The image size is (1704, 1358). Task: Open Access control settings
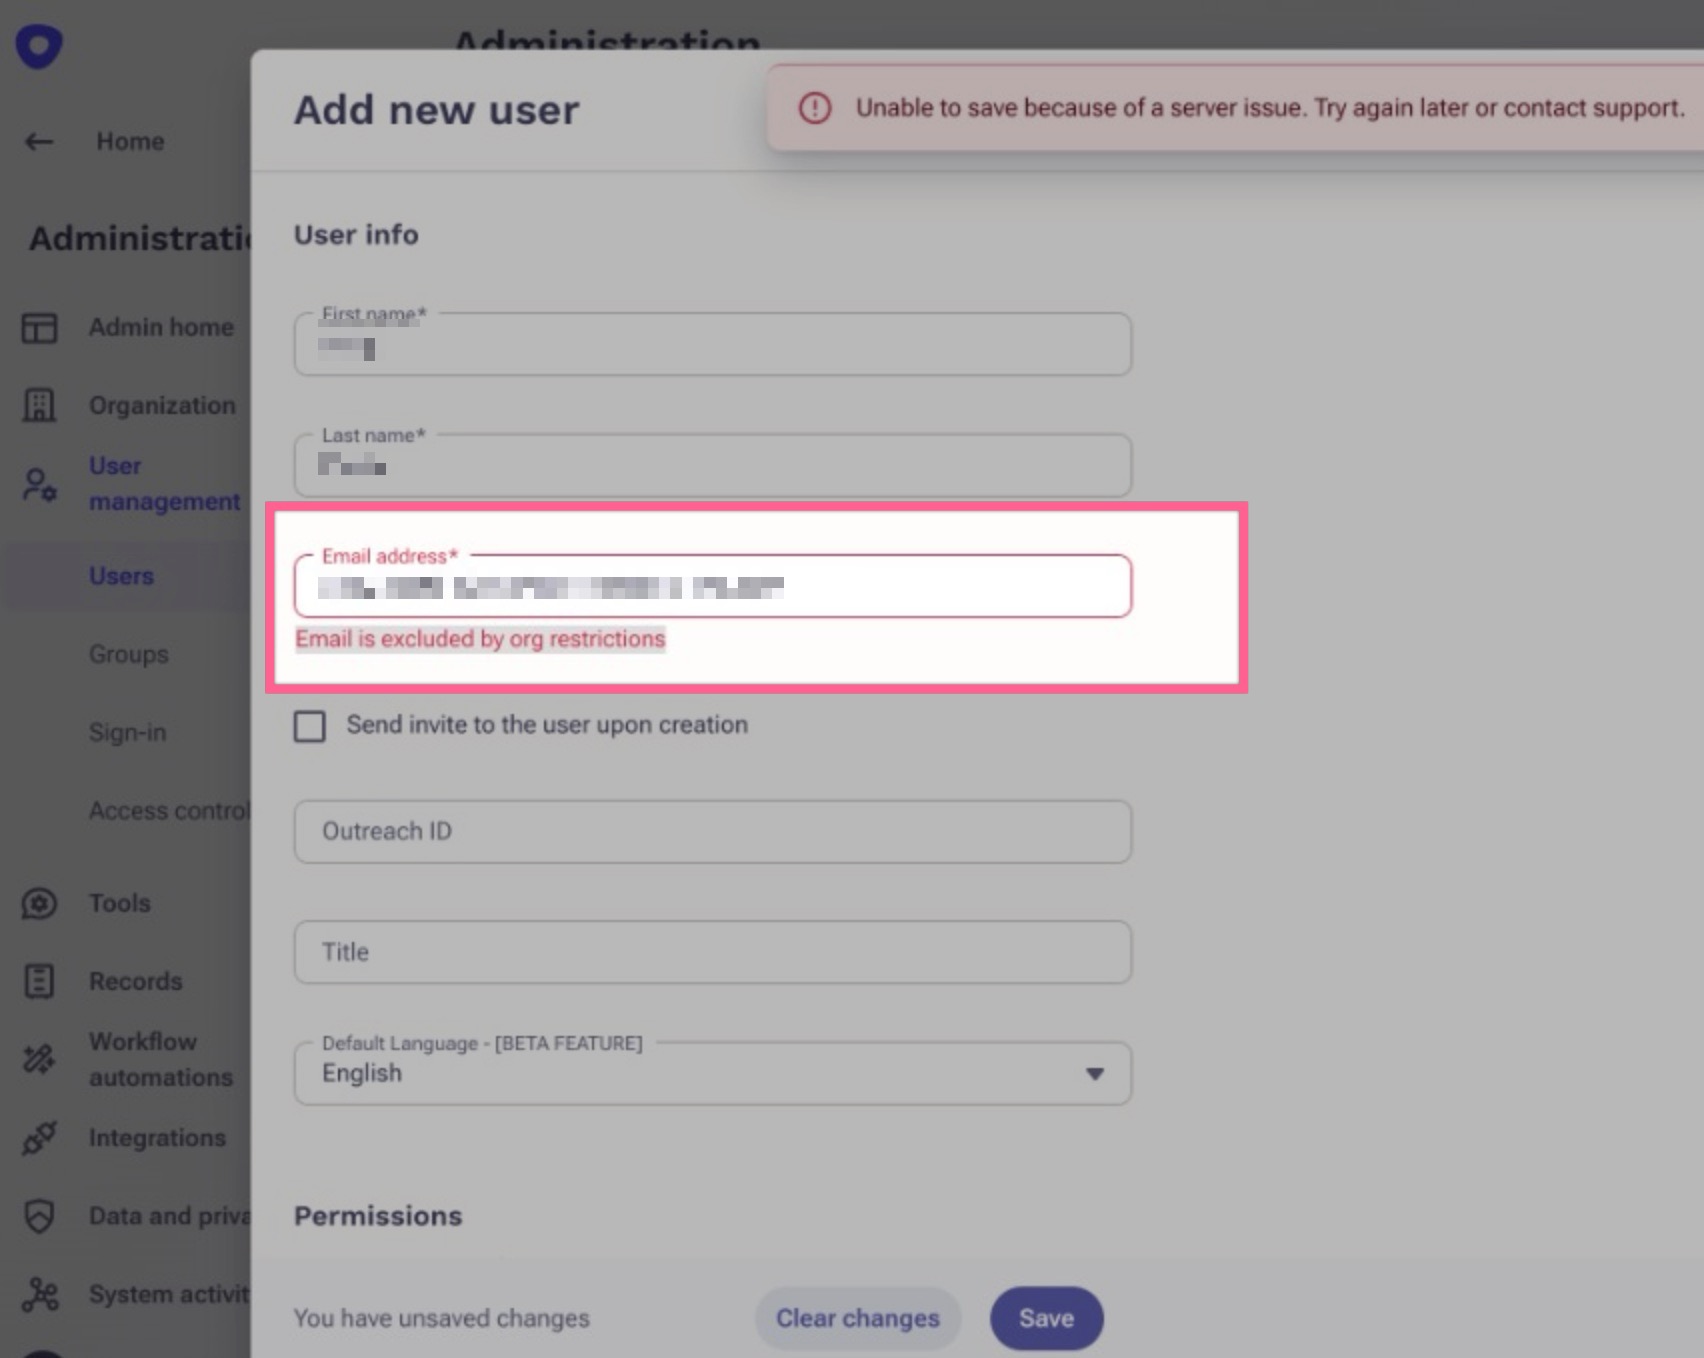(168, 810)
